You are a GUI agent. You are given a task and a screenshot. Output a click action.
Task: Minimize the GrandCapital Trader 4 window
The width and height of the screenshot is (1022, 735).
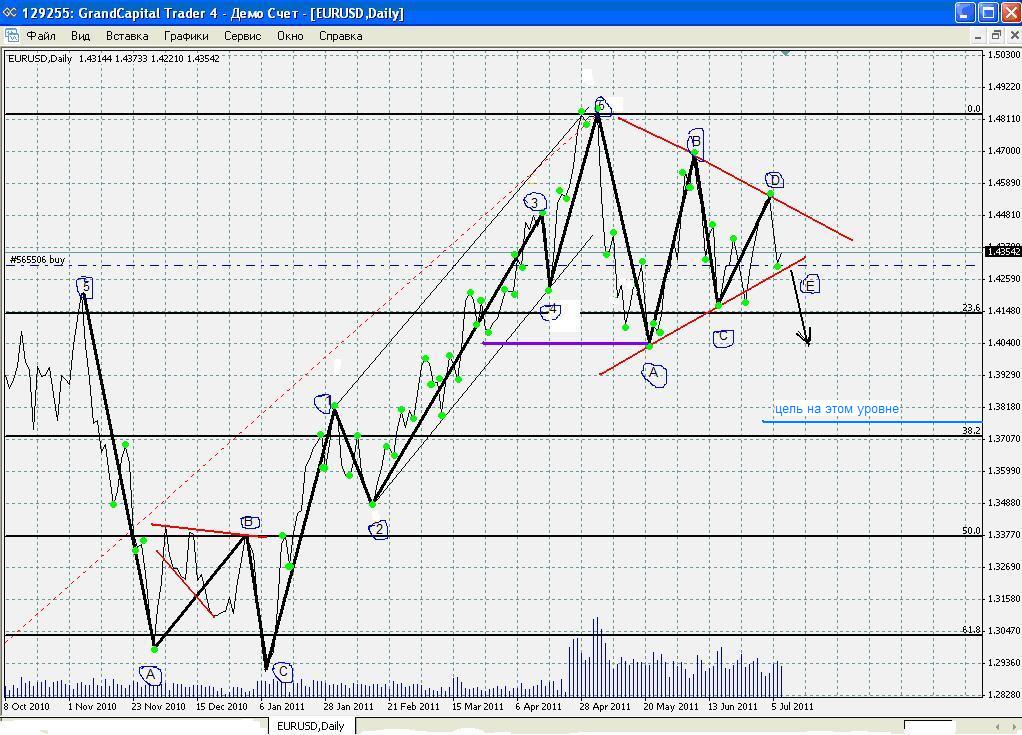[x=965, y=12]
